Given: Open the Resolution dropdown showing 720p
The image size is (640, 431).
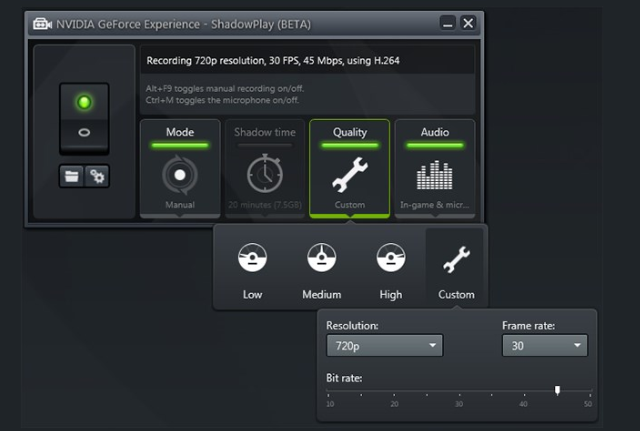Looking at the screenshot, I should click(384, 346).
